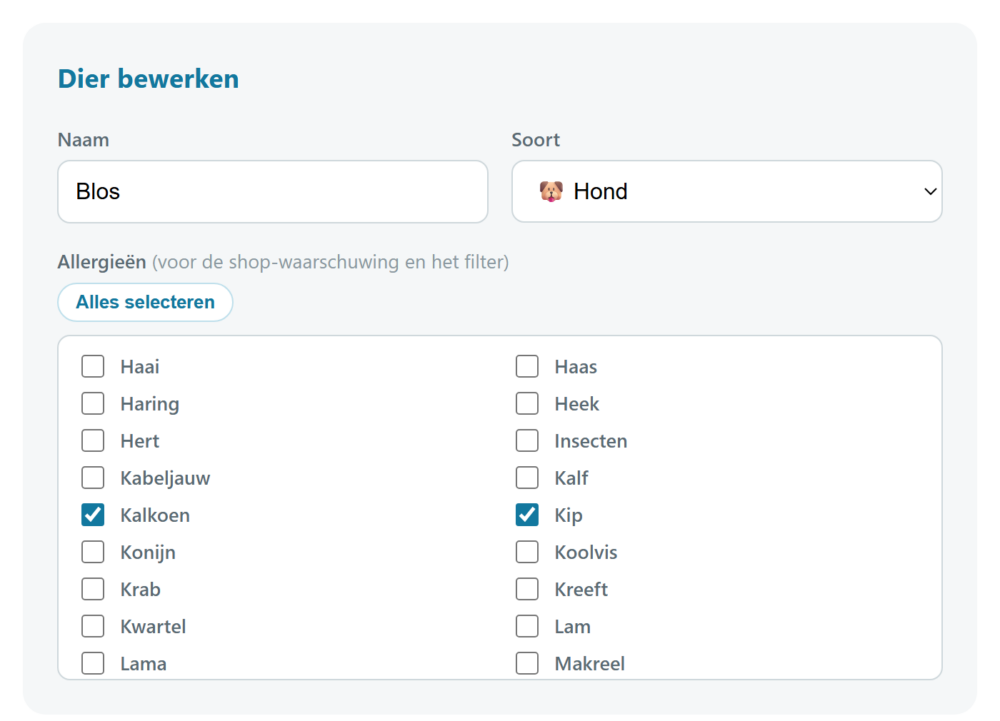Click the Naam input field containing Blos

click(273, 191)
